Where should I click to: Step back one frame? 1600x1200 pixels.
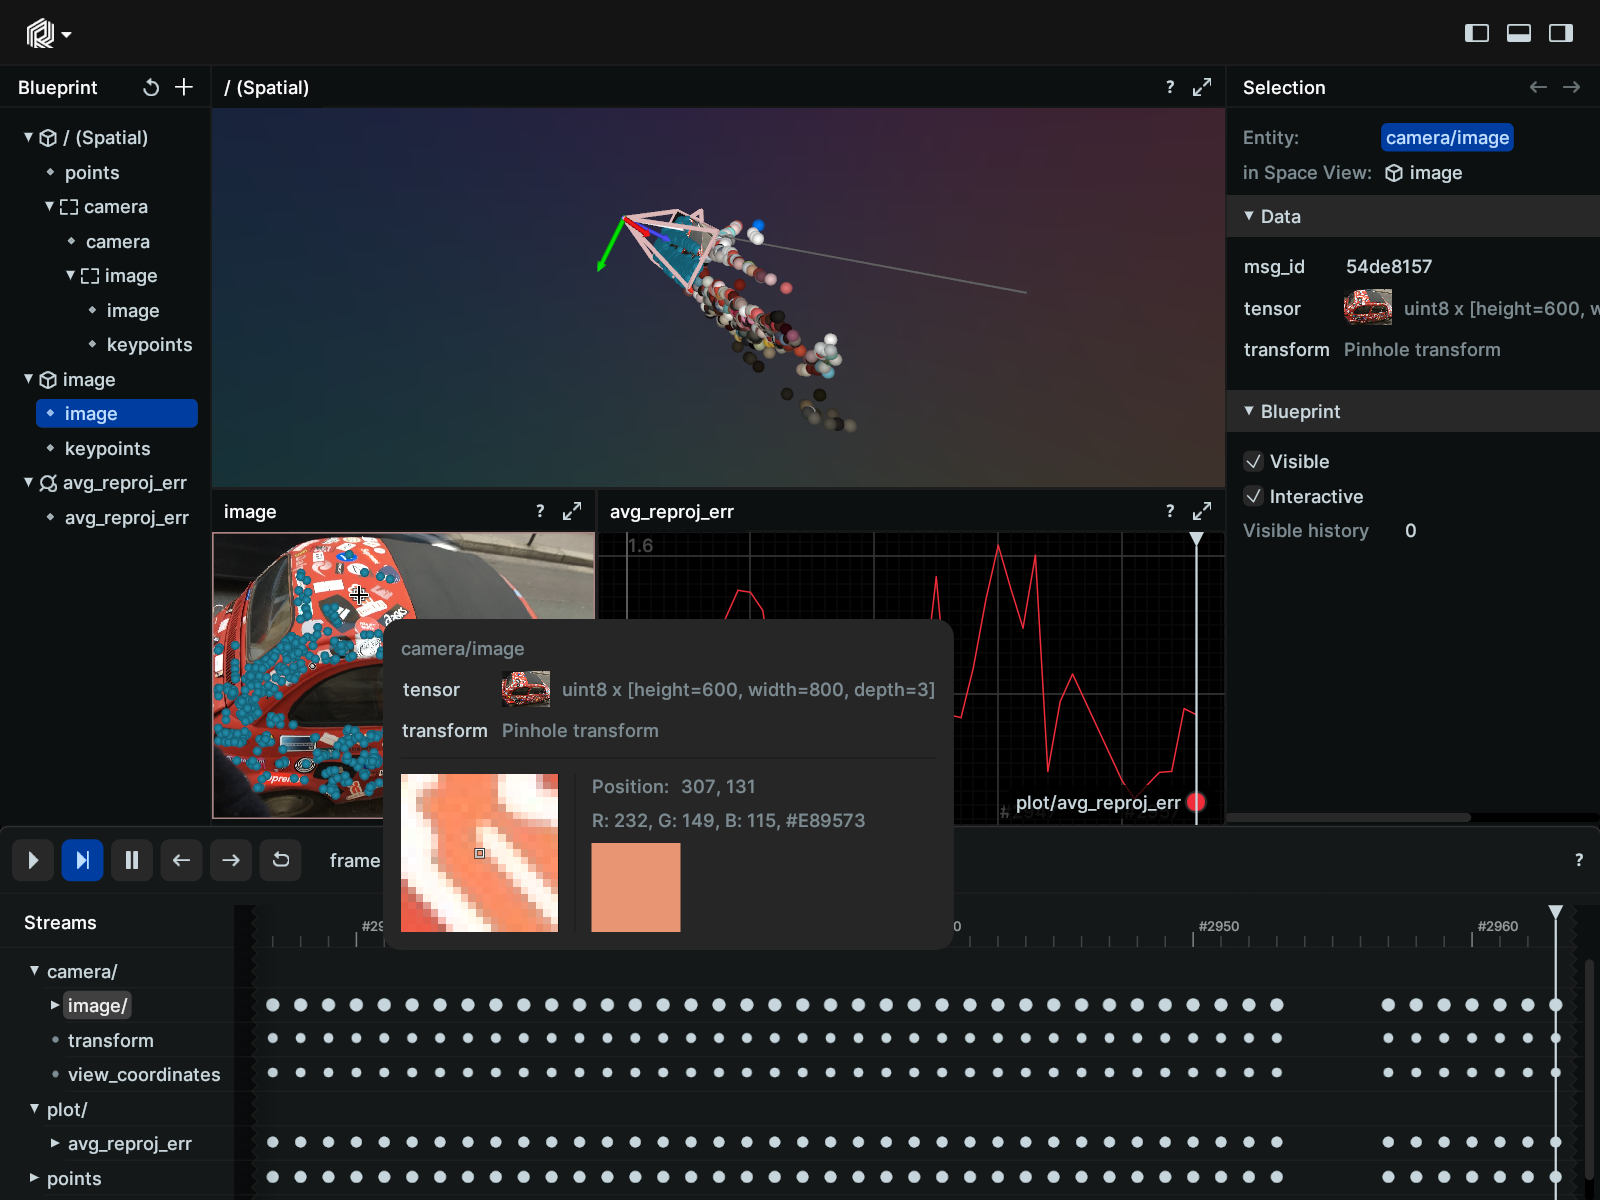tap(181, 860)
